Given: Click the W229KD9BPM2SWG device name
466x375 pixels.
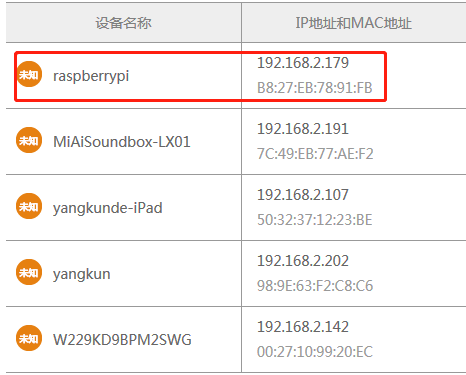Looking at the screenshot, I should (122, 340).
